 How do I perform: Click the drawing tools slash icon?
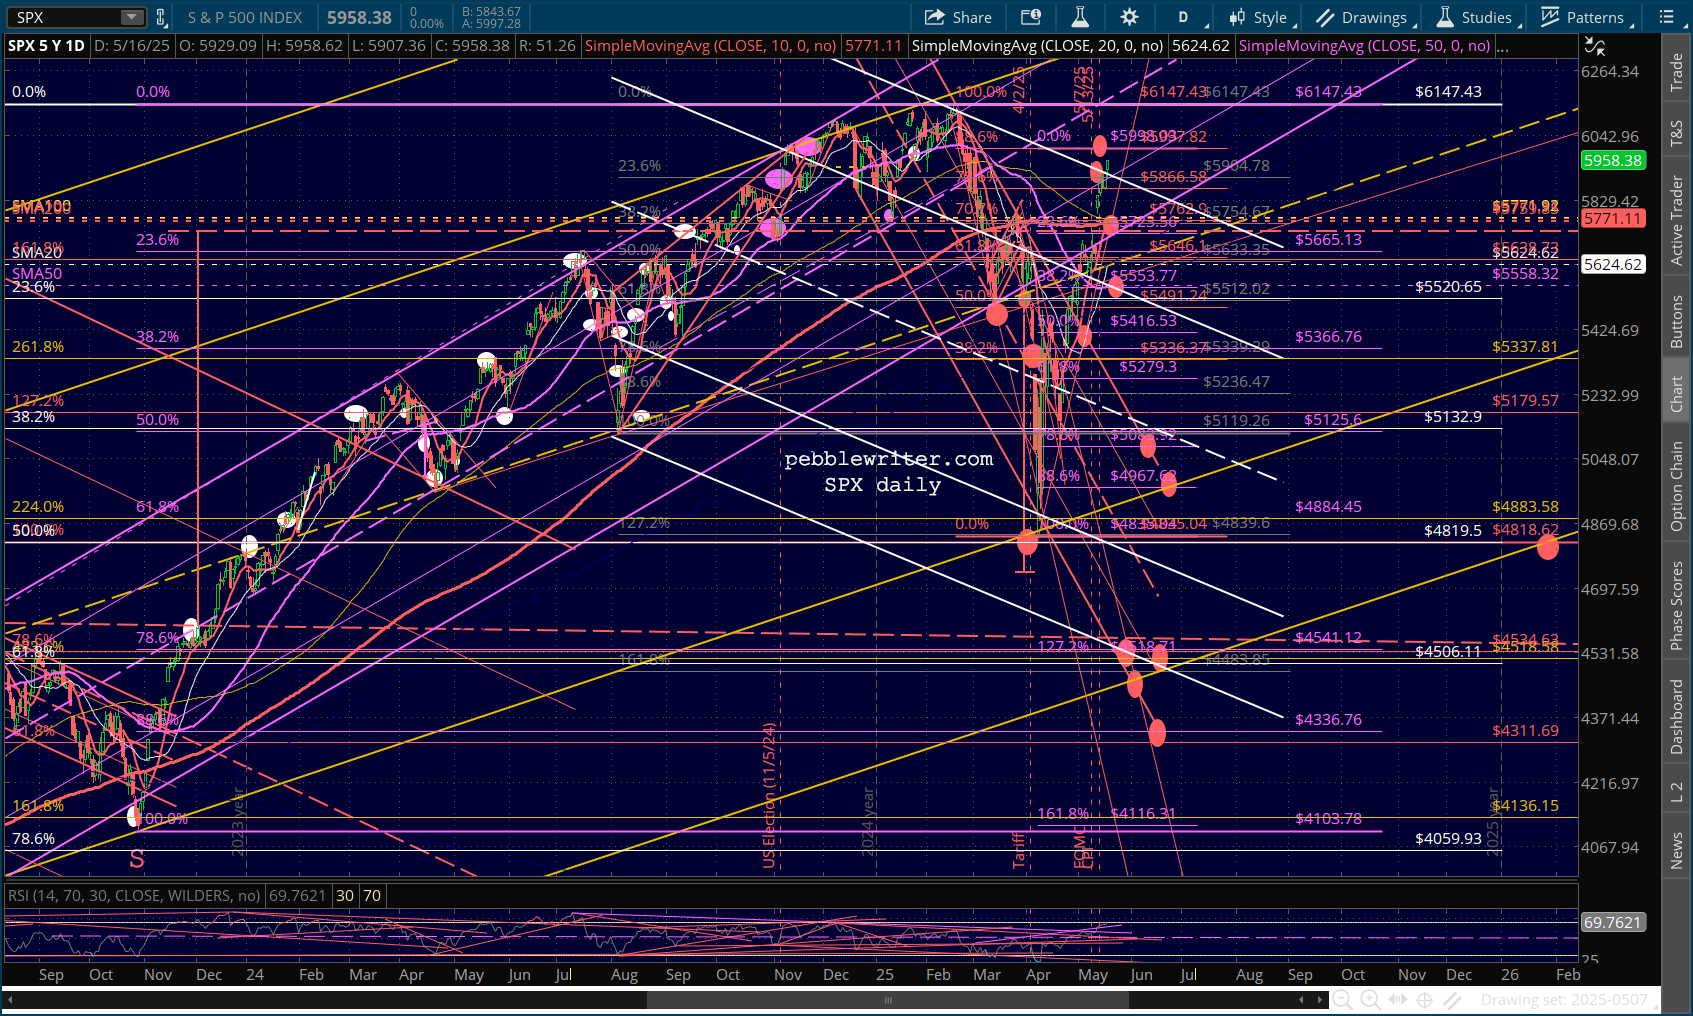(1453, 999)
